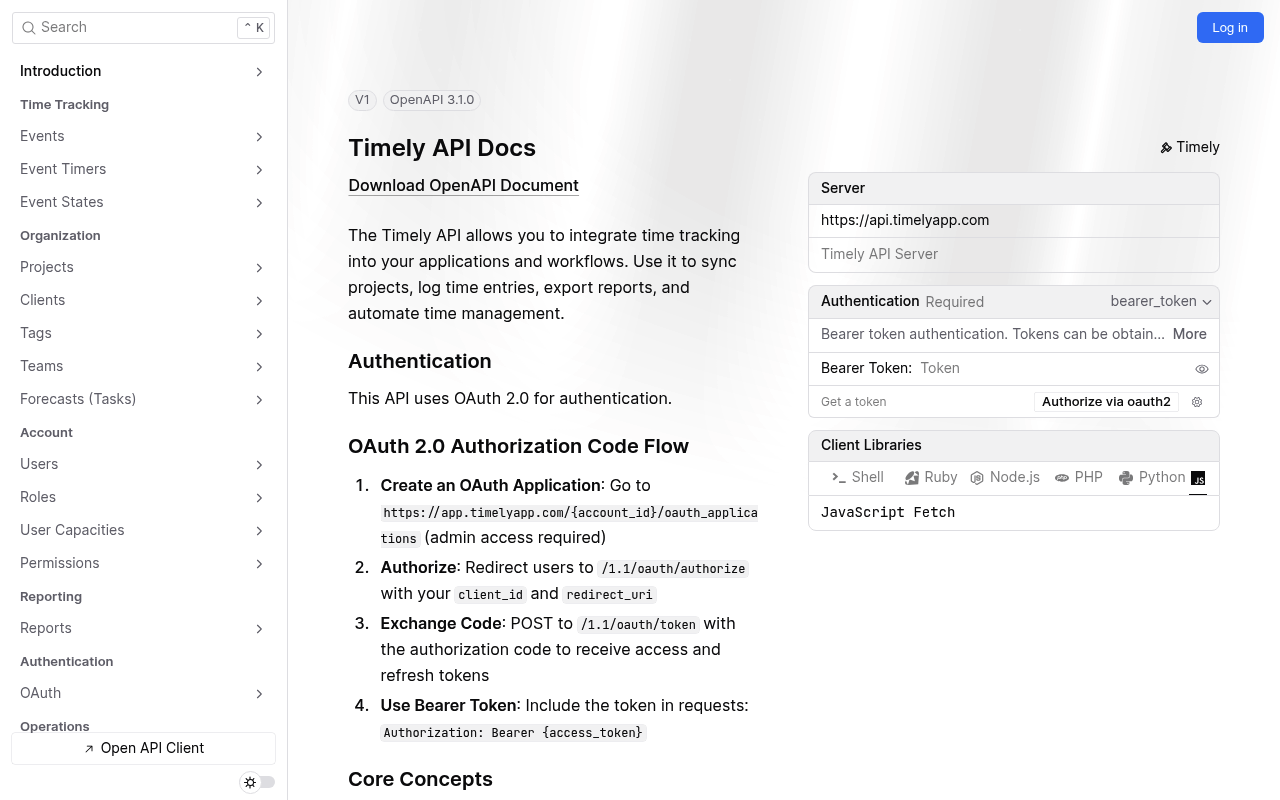Expand the Event Timers chevron
1280x800 pixels.
(259, 170)
